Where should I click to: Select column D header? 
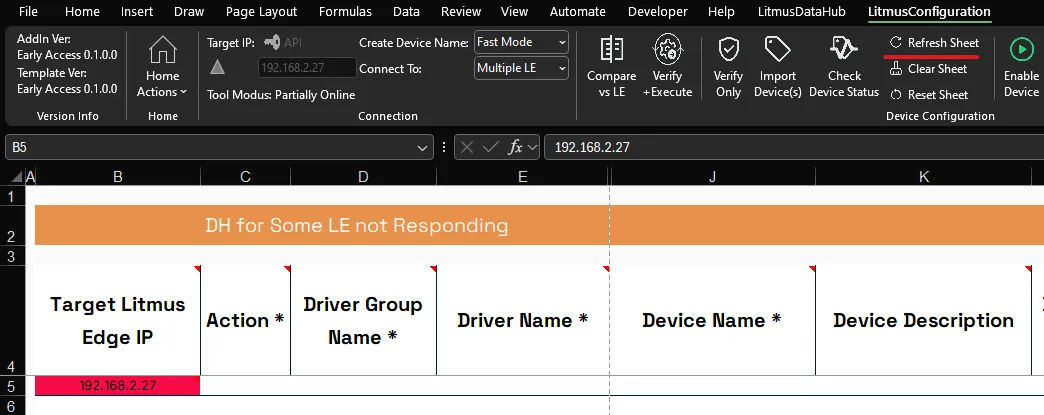363,177
